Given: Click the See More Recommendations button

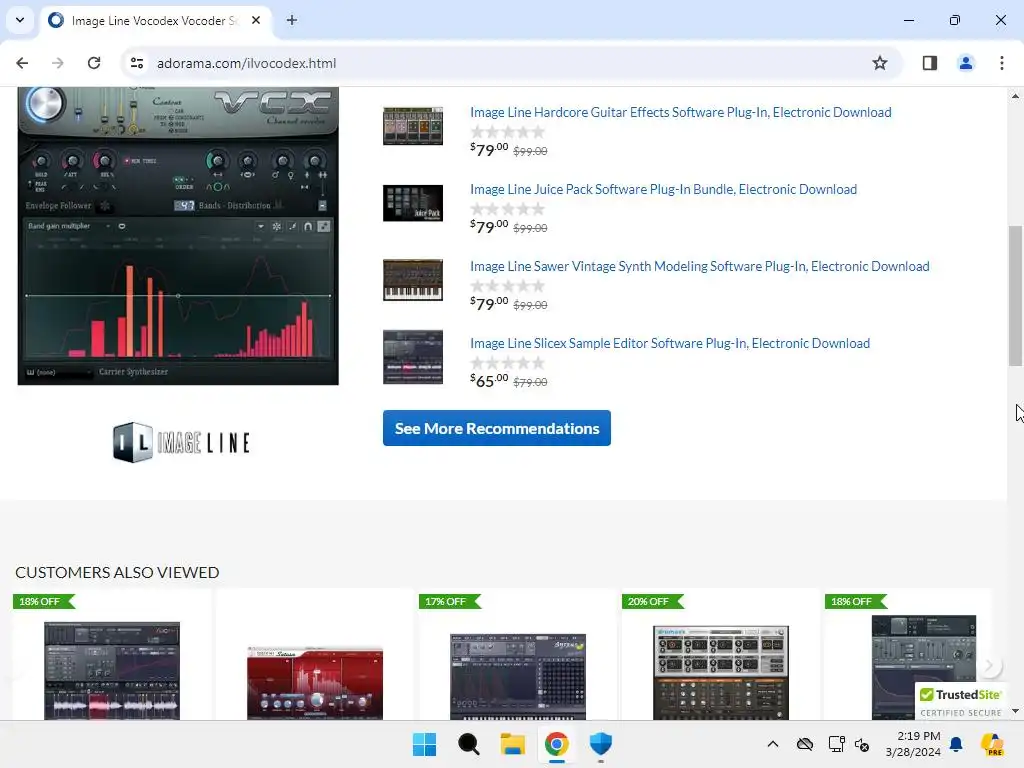Looking at the screenshot, I should (x=497, y=428).
